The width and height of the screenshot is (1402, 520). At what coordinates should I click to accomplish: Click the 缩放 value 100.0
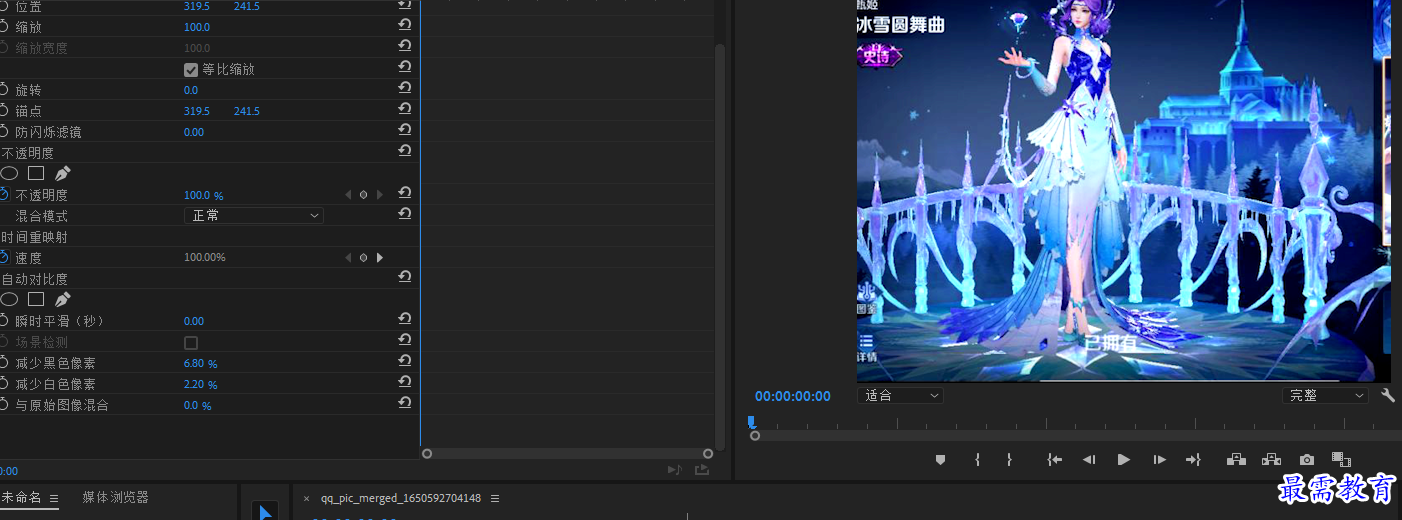click(197, 27)
